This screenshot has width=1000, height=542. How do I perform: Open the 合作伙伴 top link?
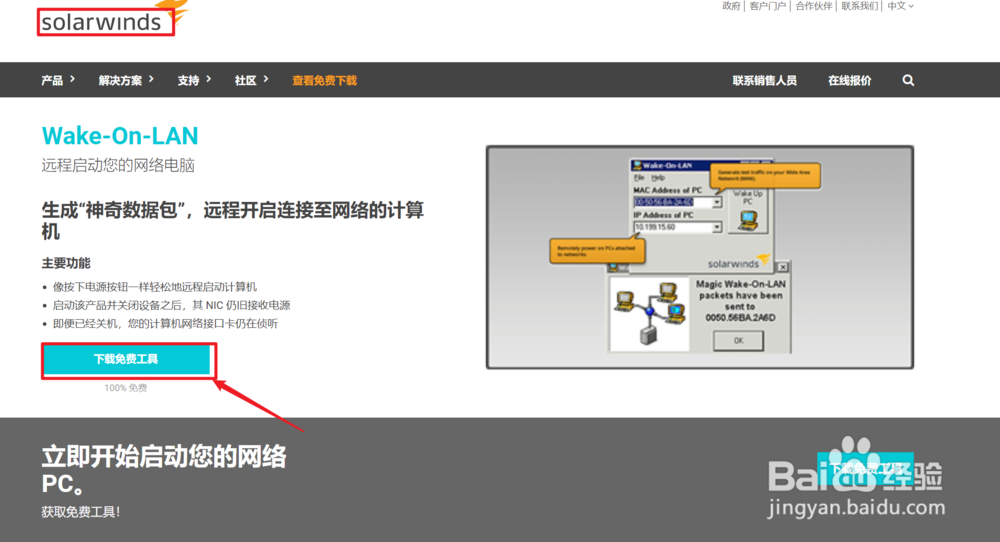pyautogui.click(x=813, y=6)
